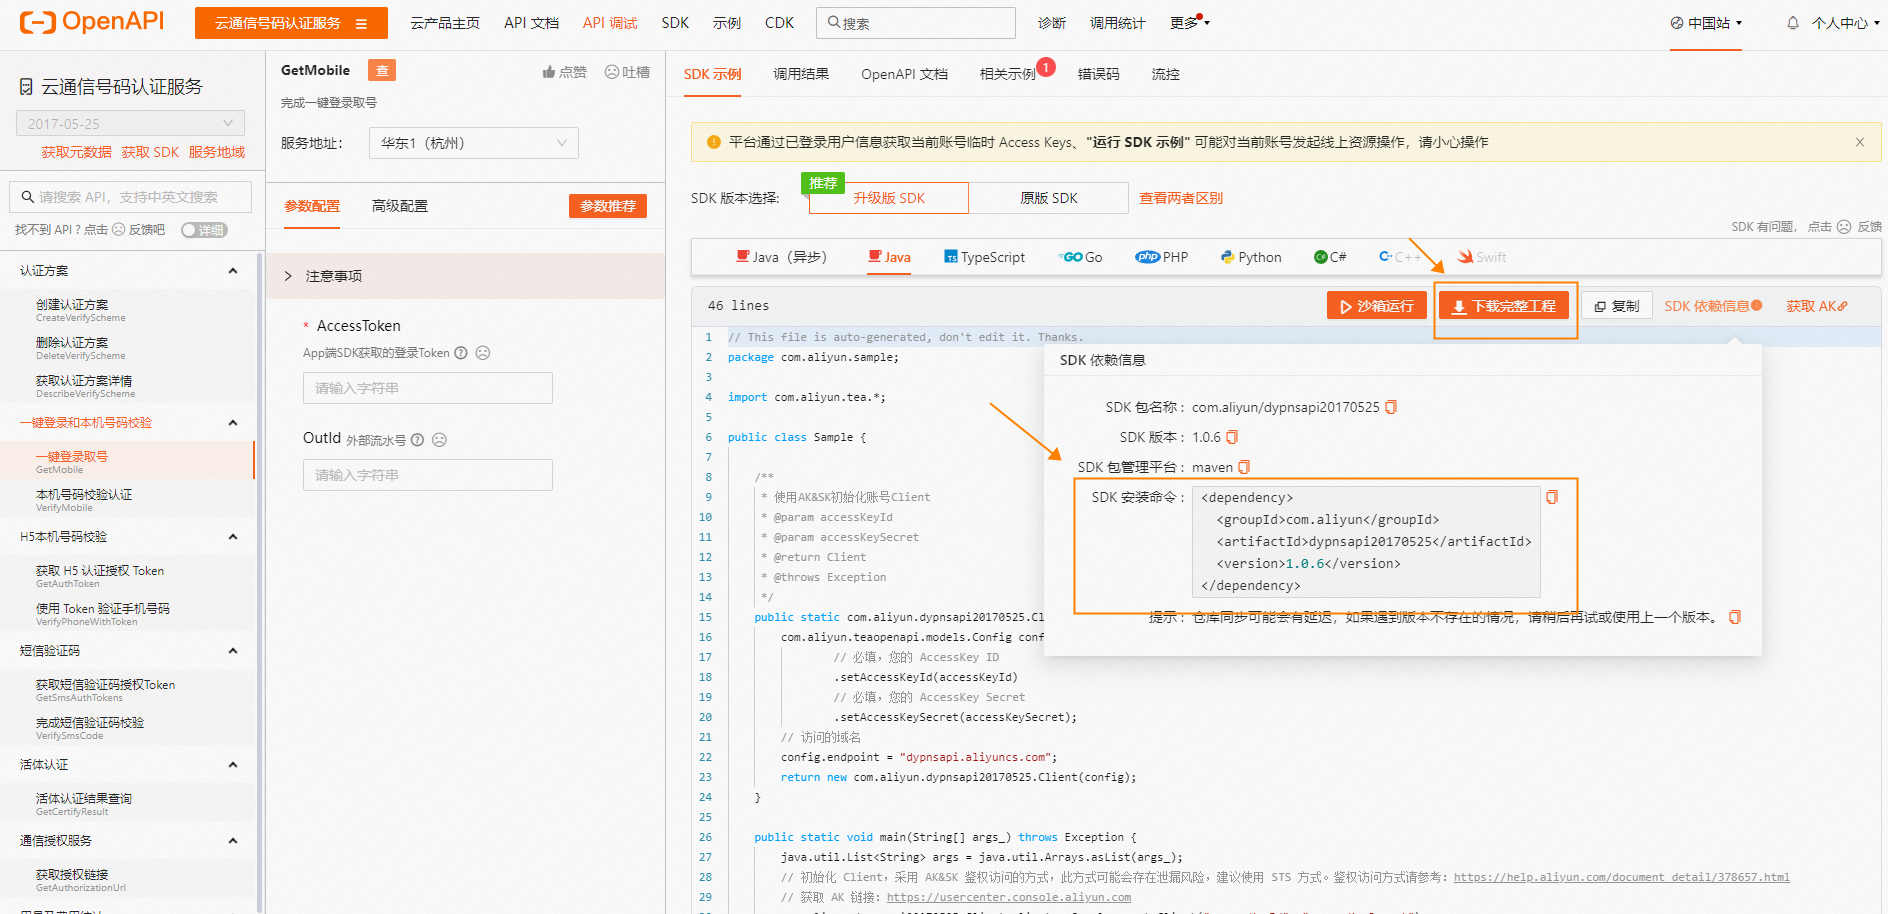Click the search magnifier icon in top bar
The height and width of the screenshot is (914, 1888).
coord(833,22)
